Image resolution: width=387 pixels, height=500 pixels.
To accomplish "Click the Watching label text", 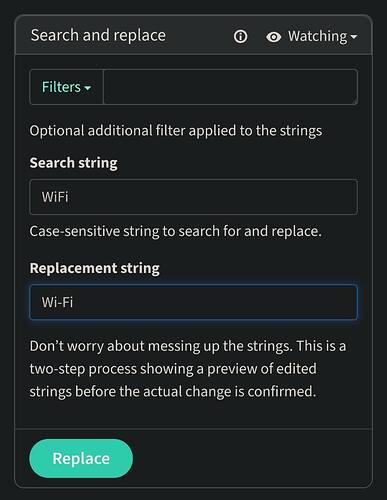I will [318, 36].
